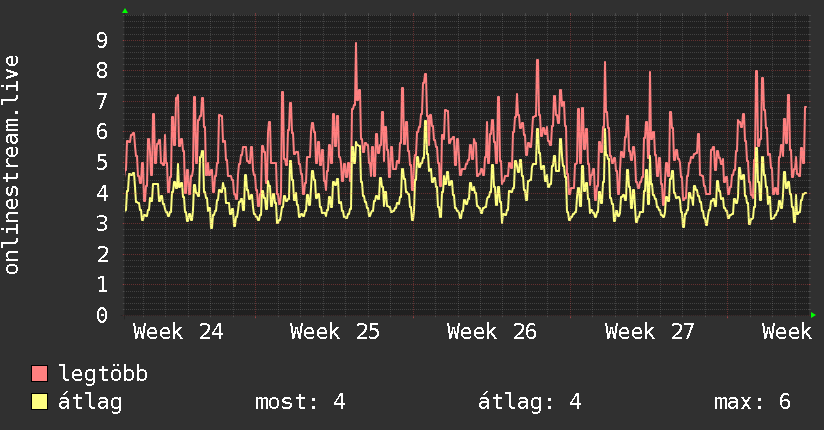Click the y-axis value 3 label
Screen dimensions: 824x430
(102, 223)
